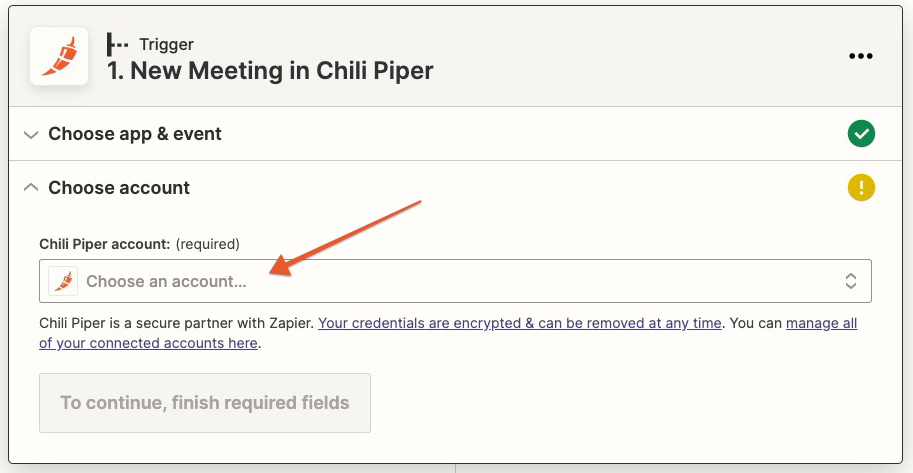Click the yellow warning icon on Choose account
The image size is (913, 473).
(x=861, y=187)
